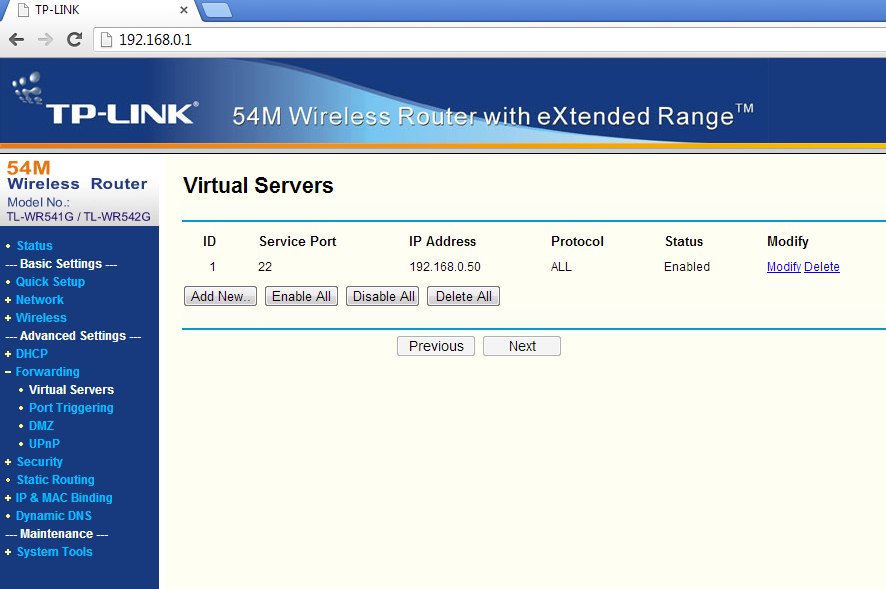Open Quick Setup in the sidebar
Screen dimensions: 886x589
[x=50, y=282]
